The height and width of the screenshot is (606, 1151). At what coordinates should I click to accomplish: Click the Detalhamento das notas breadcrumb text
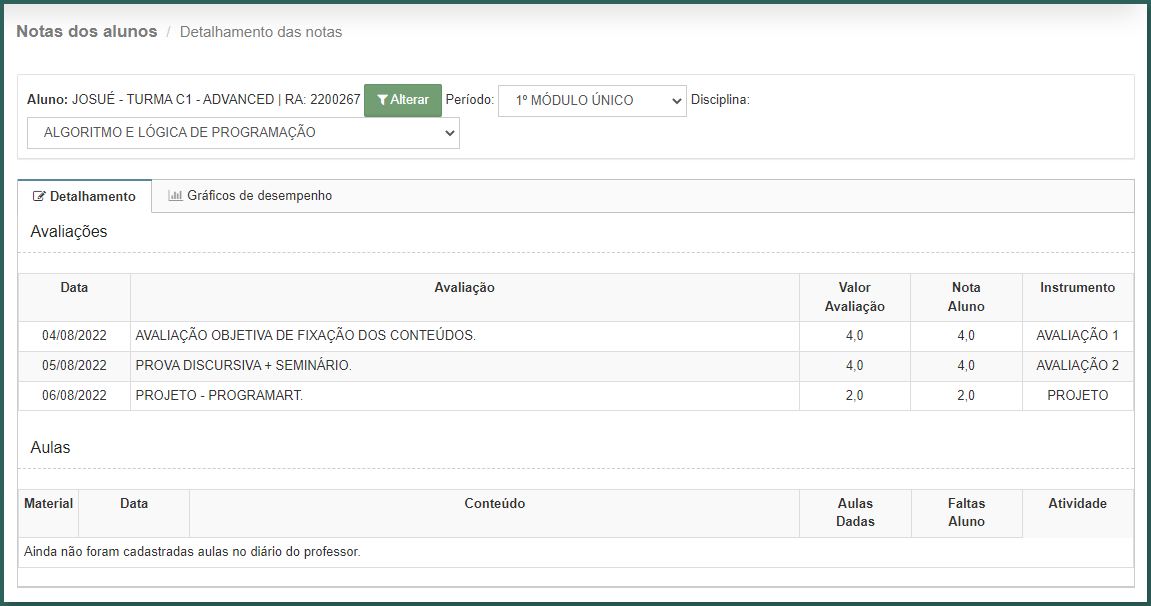click(261, 32)
